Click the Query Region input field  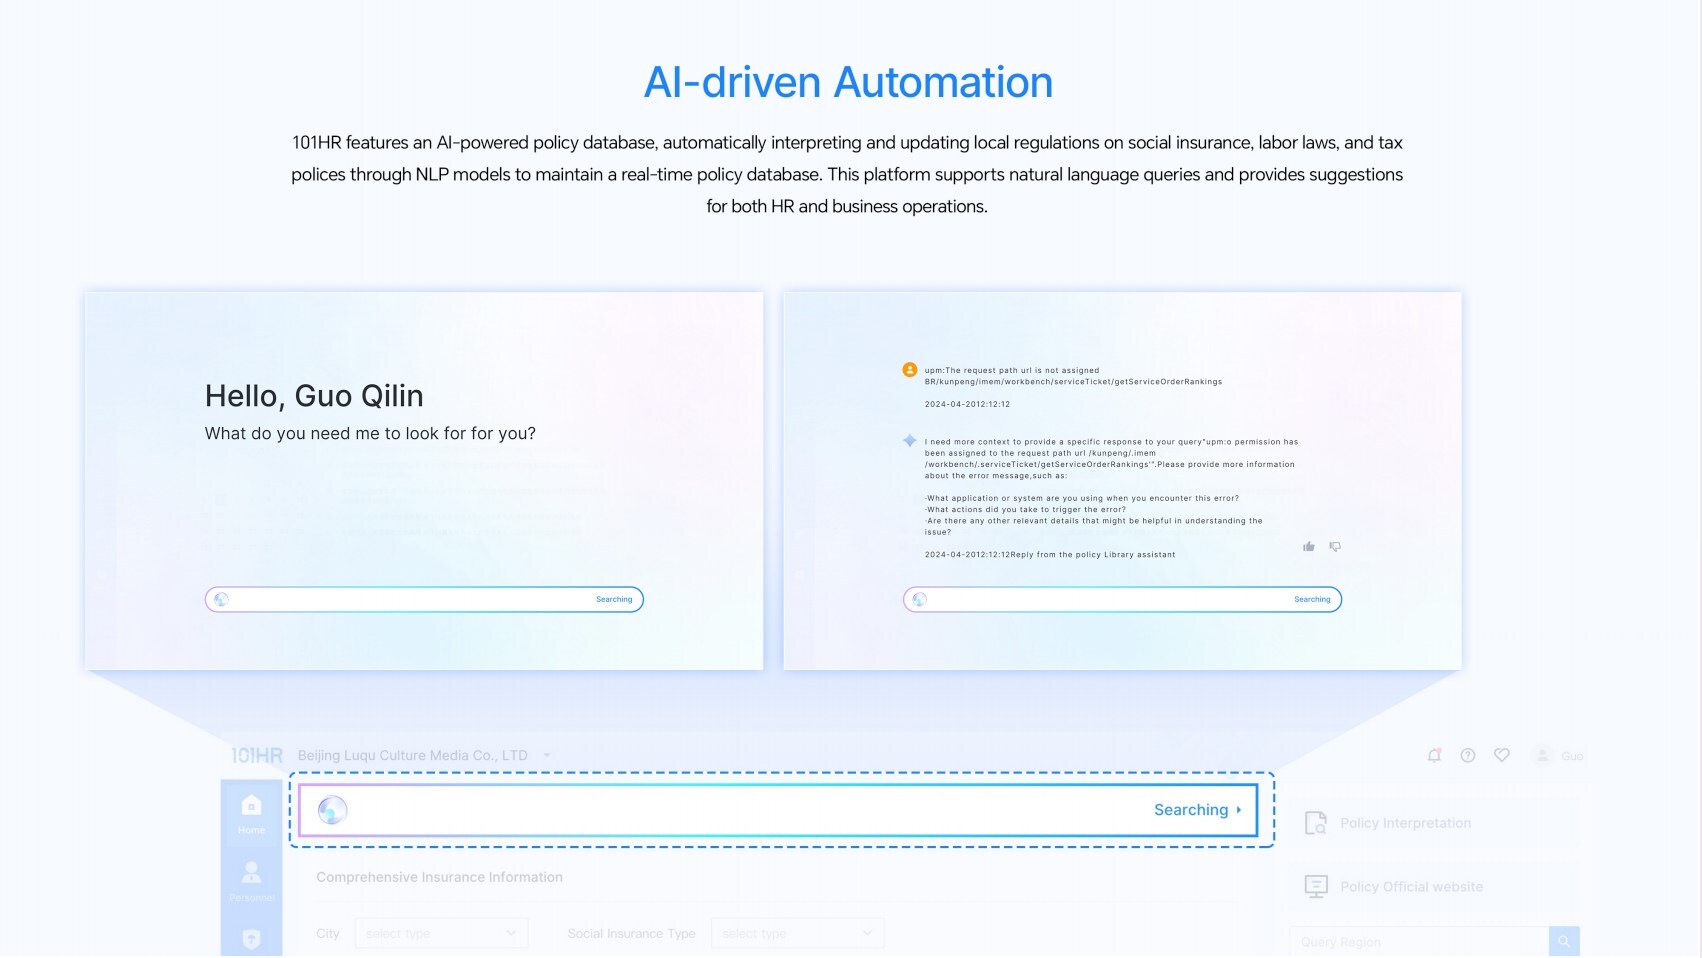(x=1418, y=941)
